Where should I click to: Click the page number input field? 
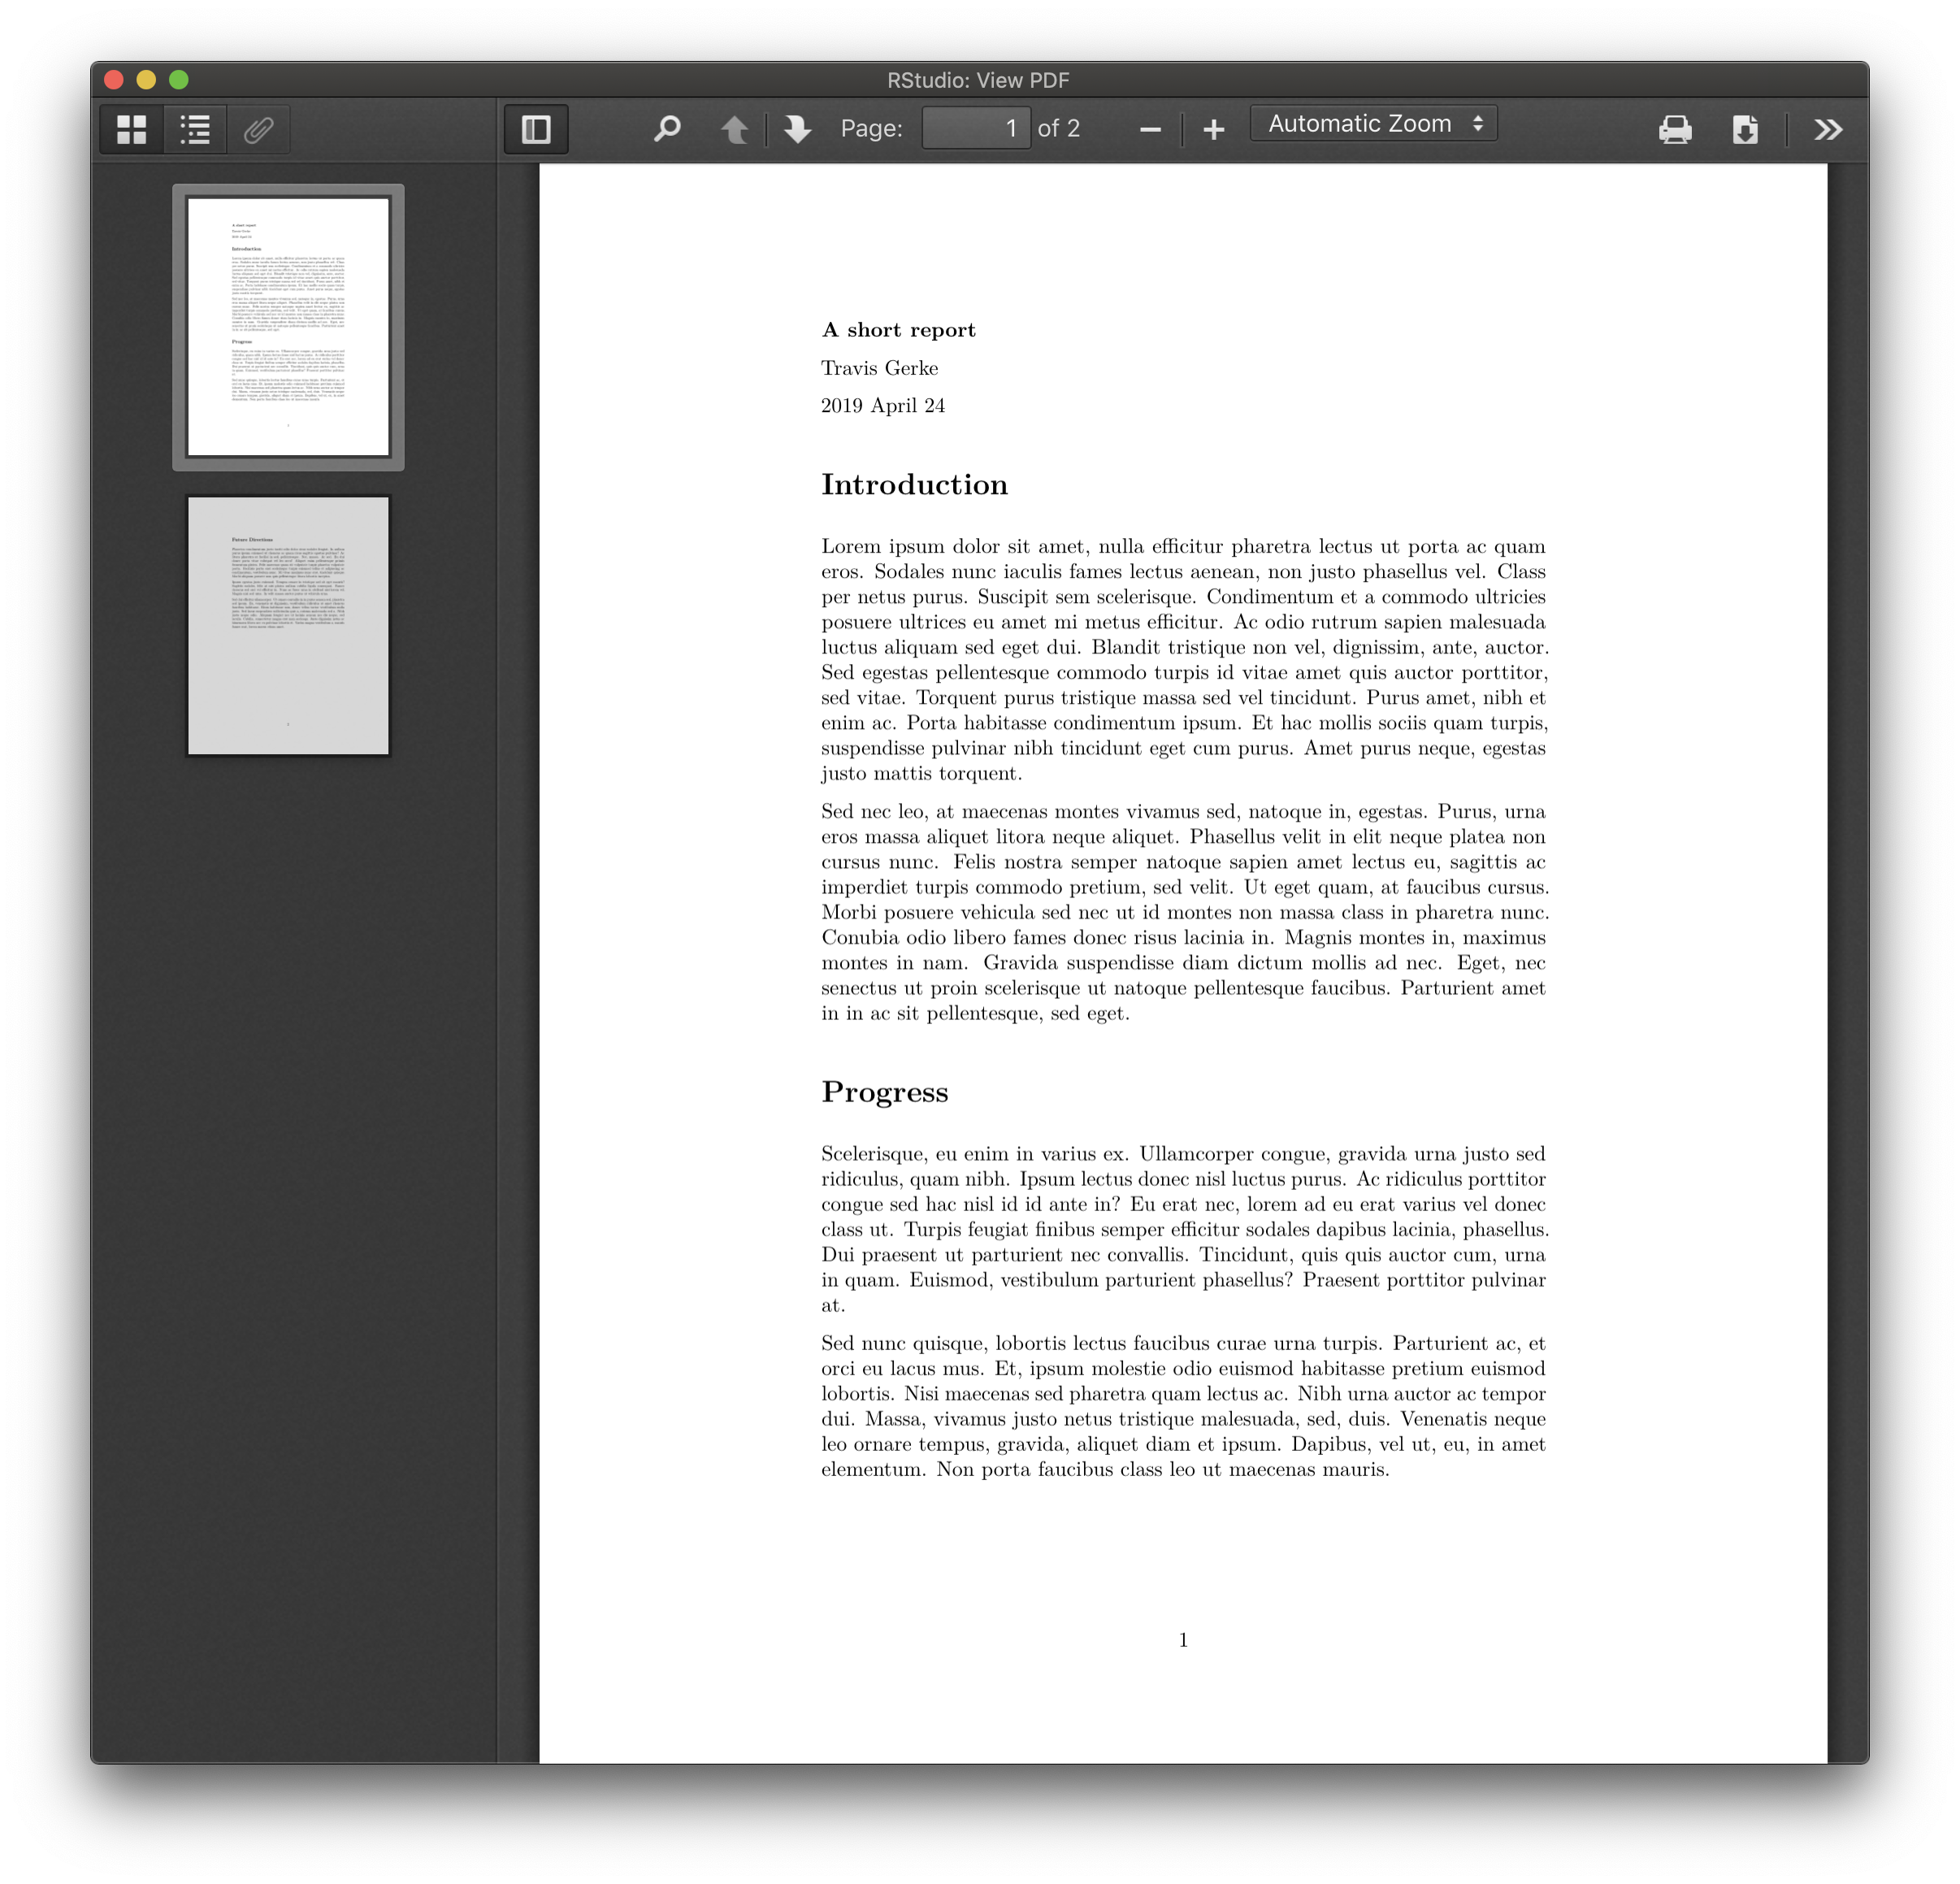pyautogui.click(x=975, y=128)
